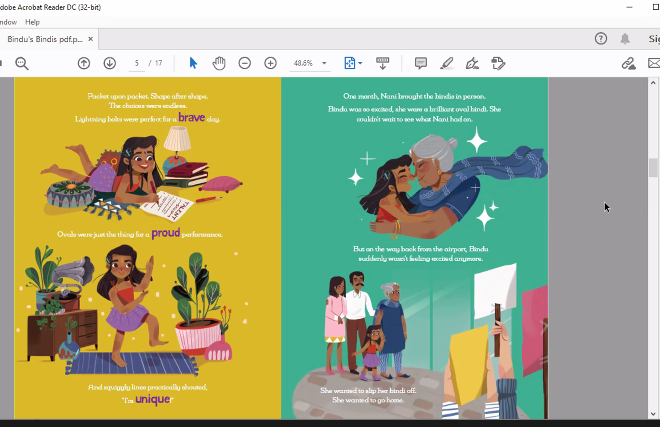Click the Sign In button
Viewport: 660px width, 427px height.
point(654,39)
